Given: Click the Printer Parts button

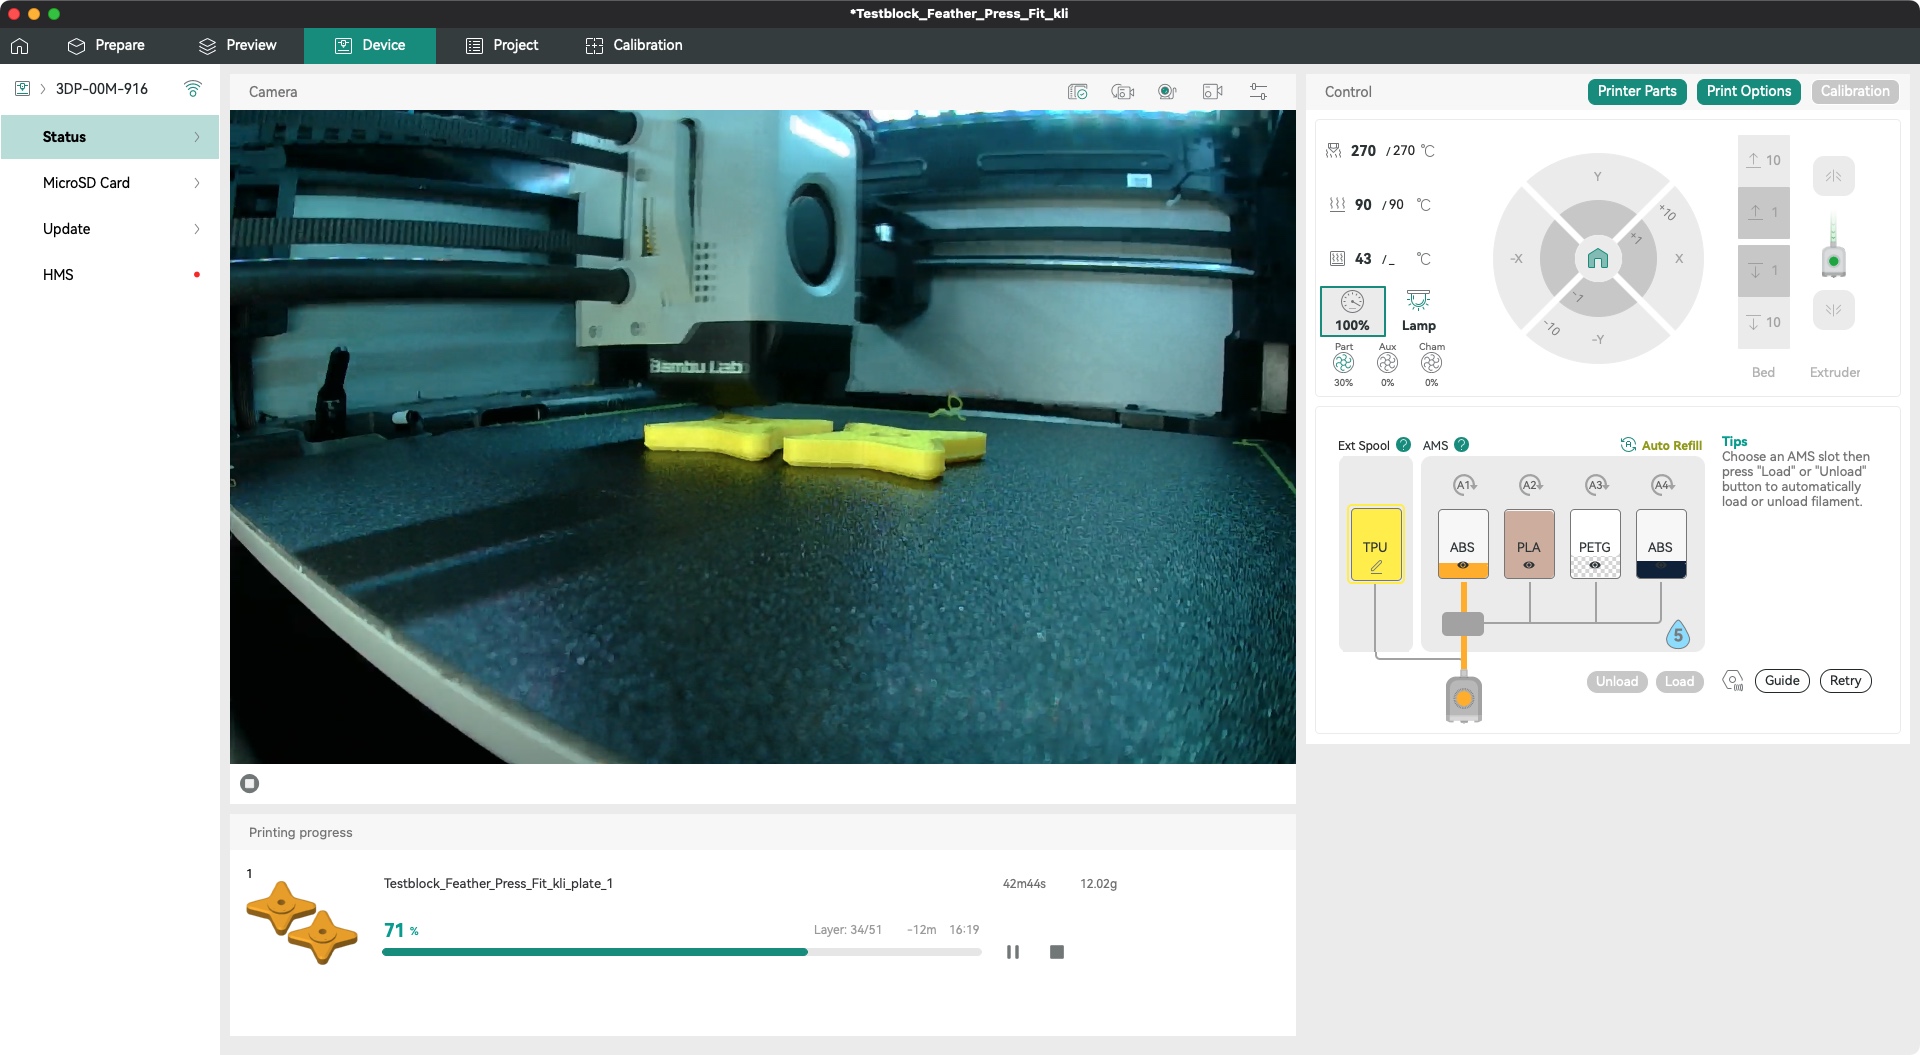Looking at the screenshot, I should (x=1637, y=91).
